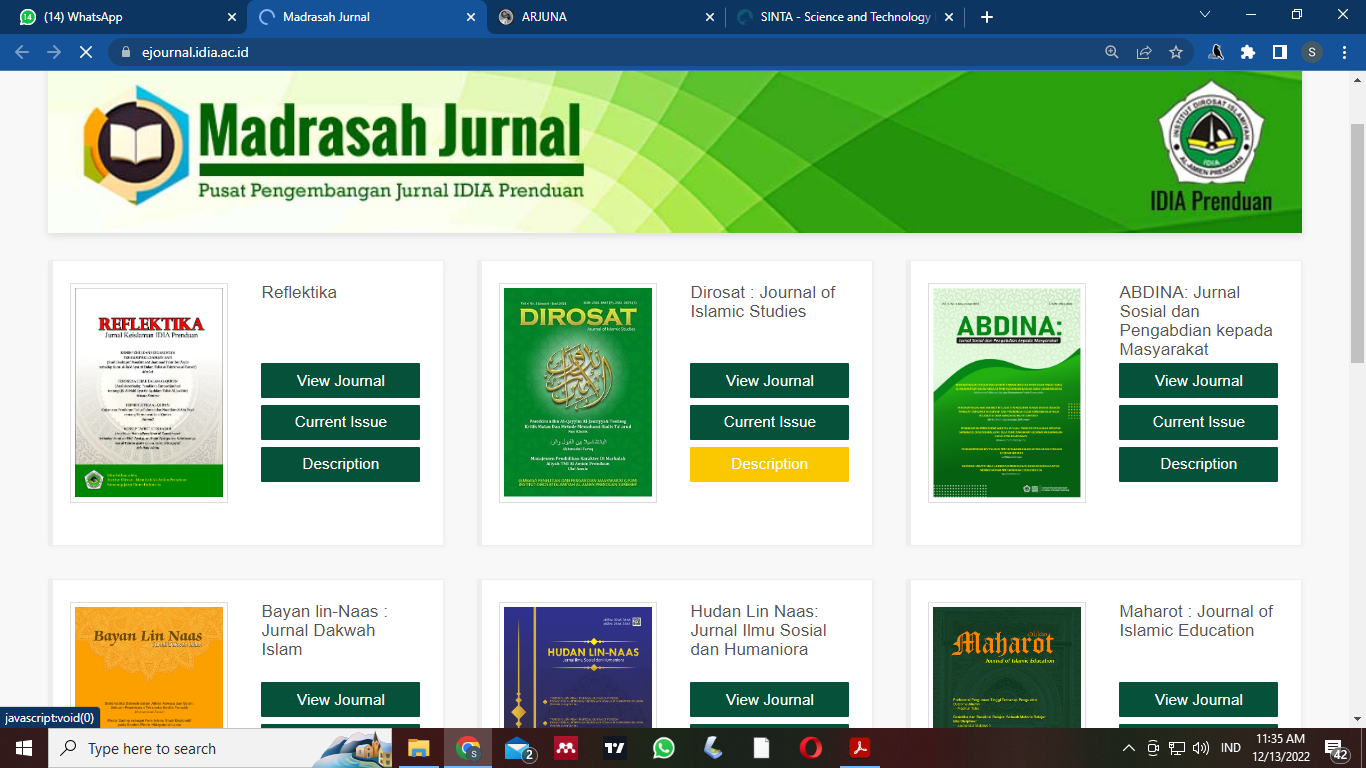The height and width of the screenshot is (768, 1366).
Task: Open the notifications bell icon
Action: point(1215,52)
